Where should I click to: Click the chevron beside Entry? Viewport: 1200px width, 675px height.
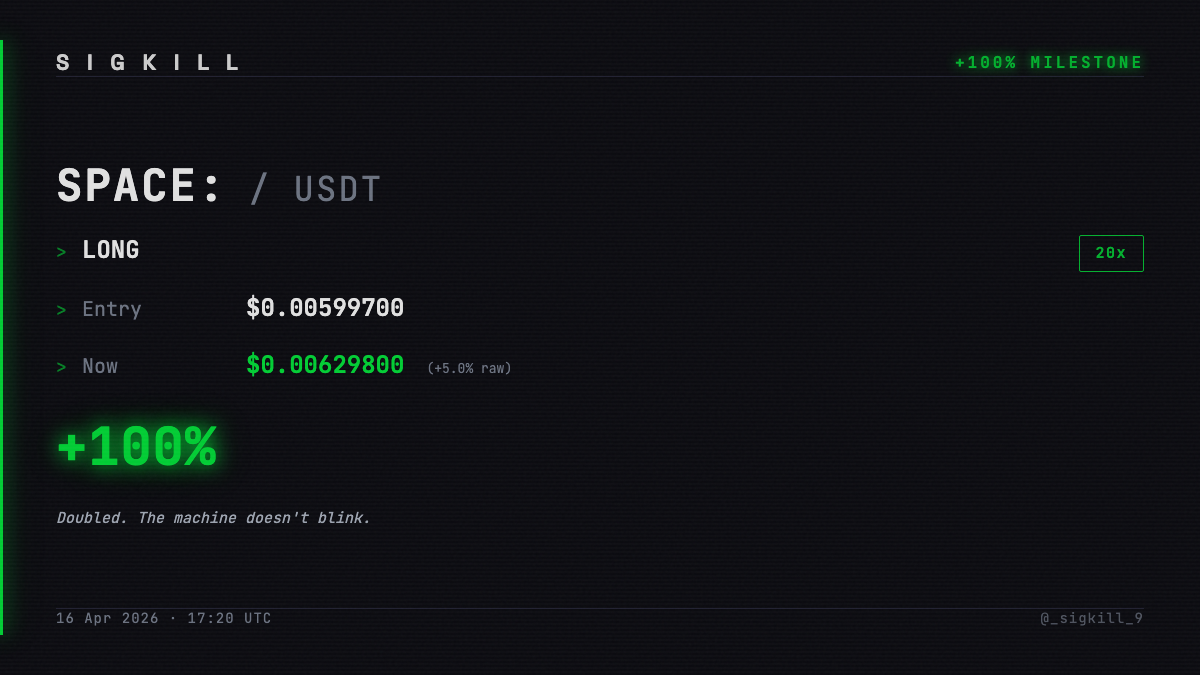[x=61, y=310]
